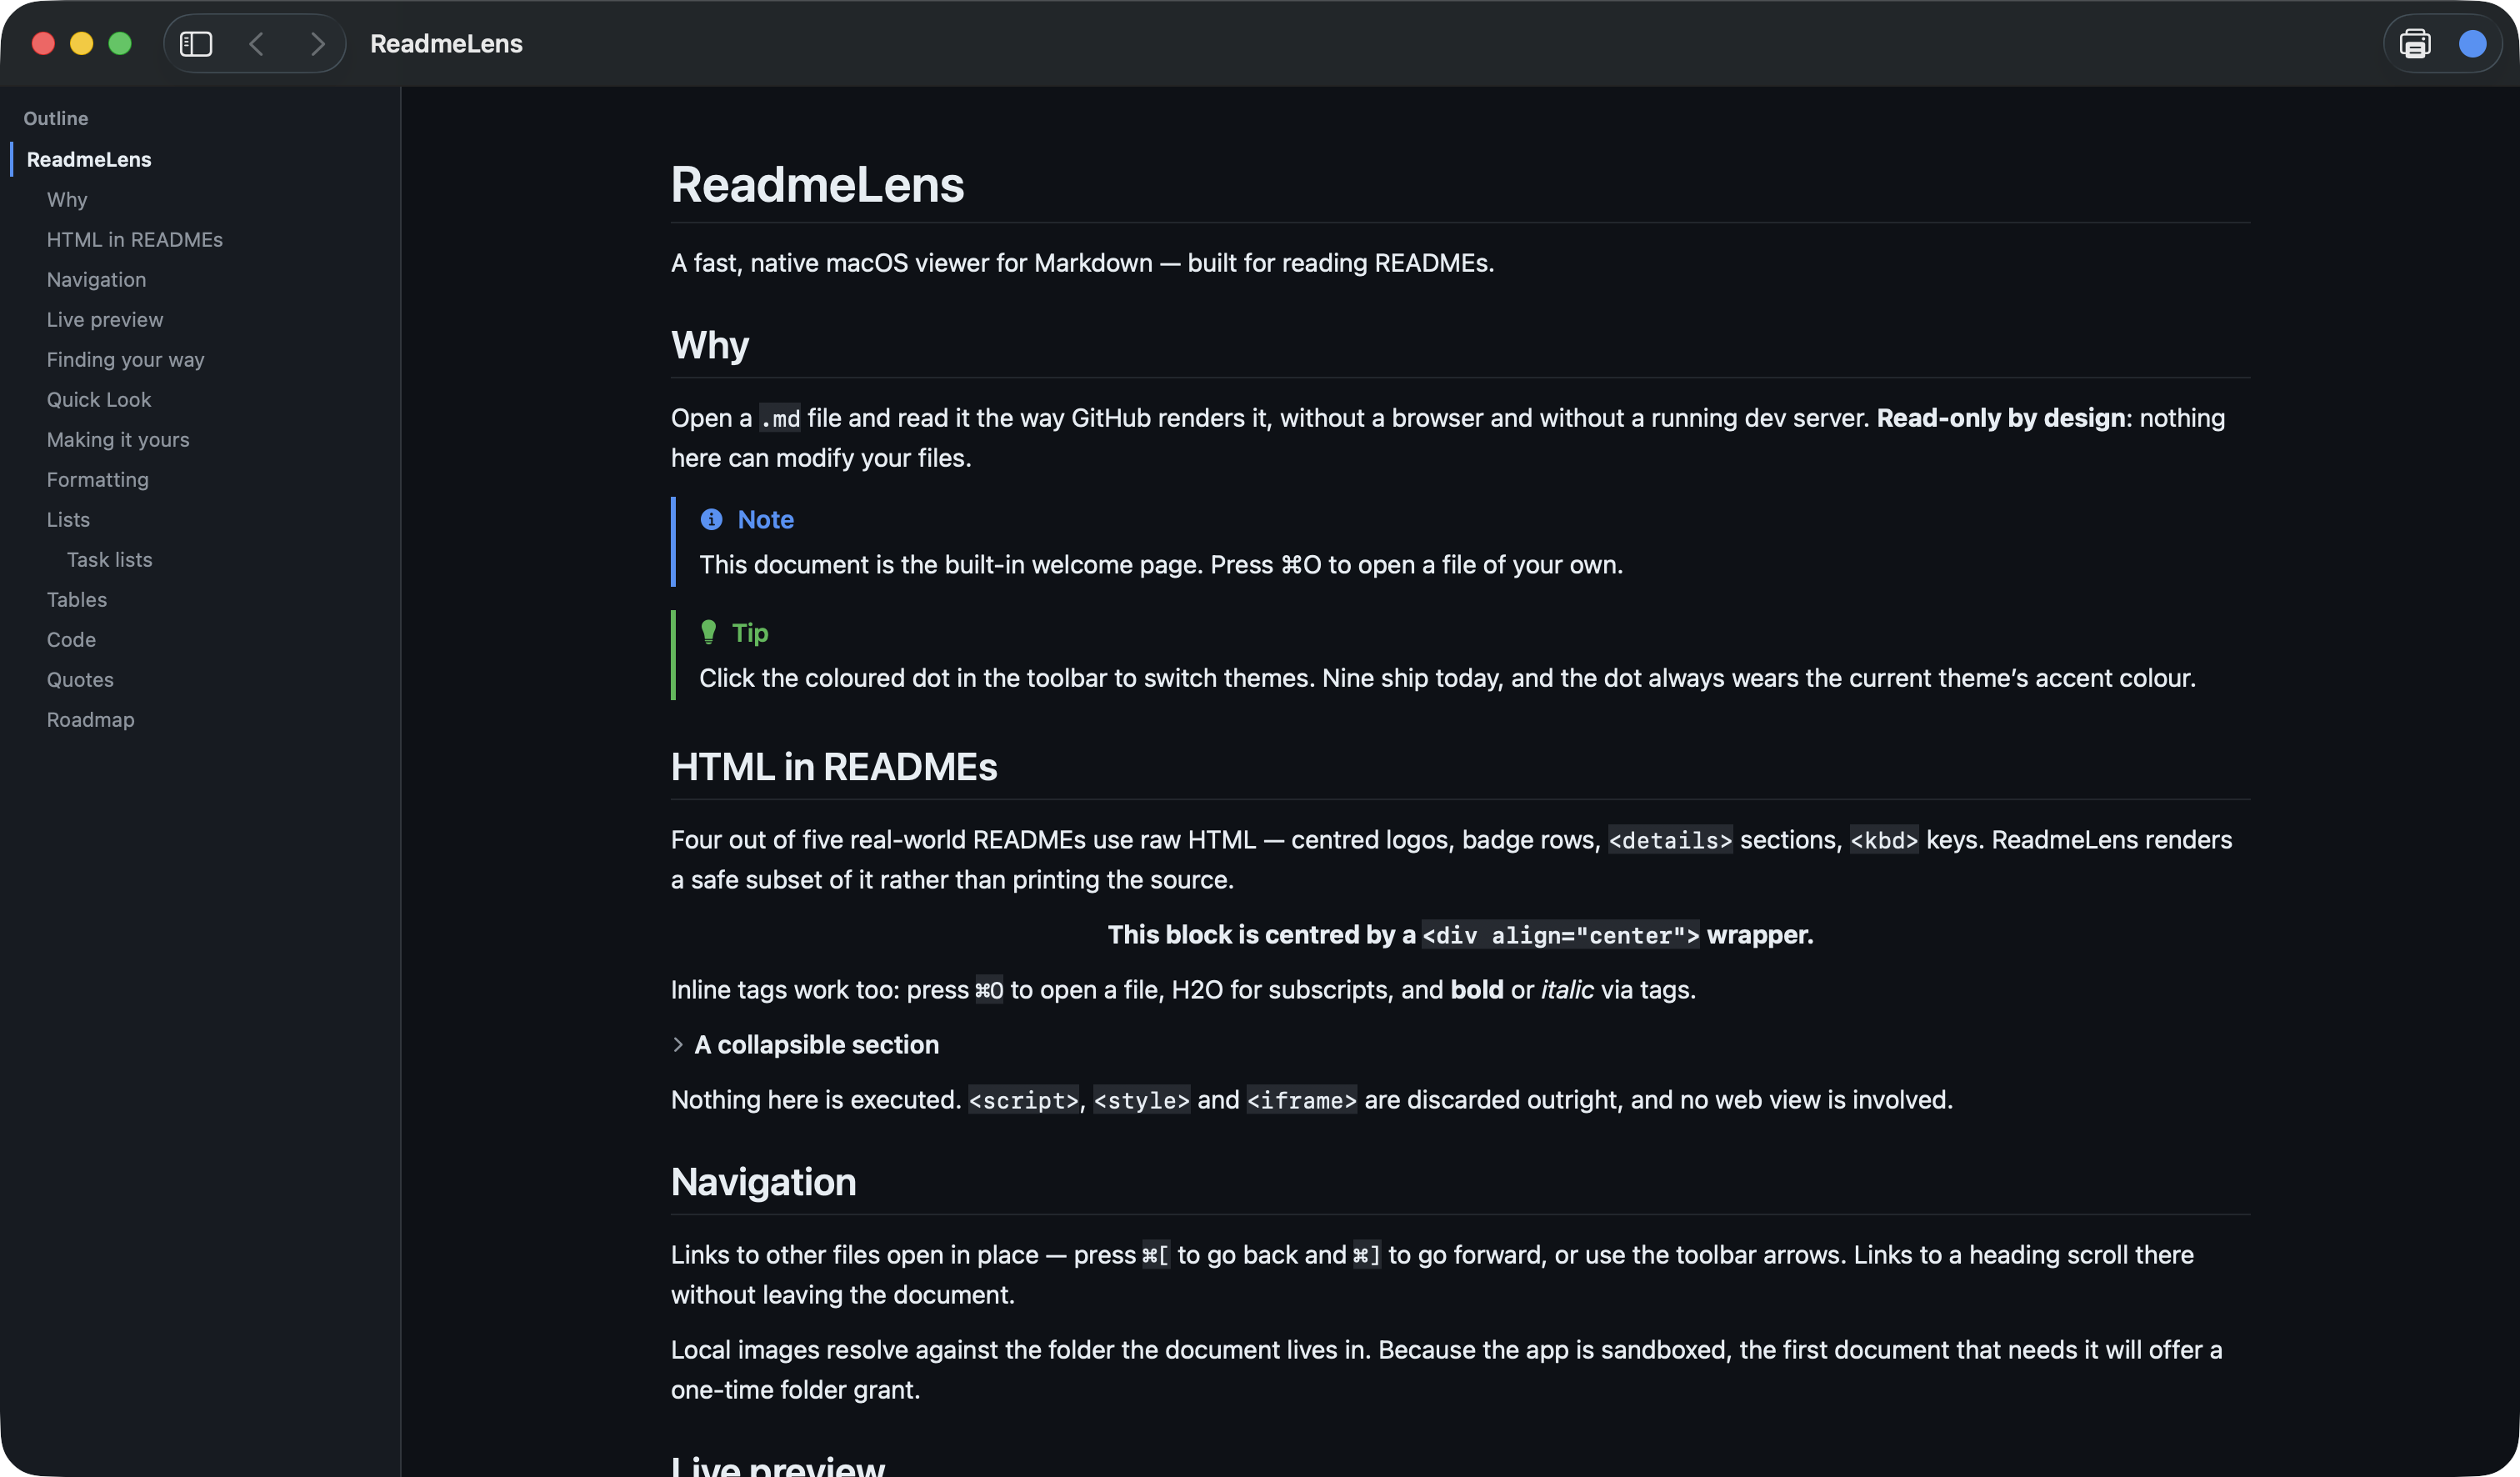Jump to Lists in the outline
The height and width of the screenshot is (1477, 2520).
point(68,519)
